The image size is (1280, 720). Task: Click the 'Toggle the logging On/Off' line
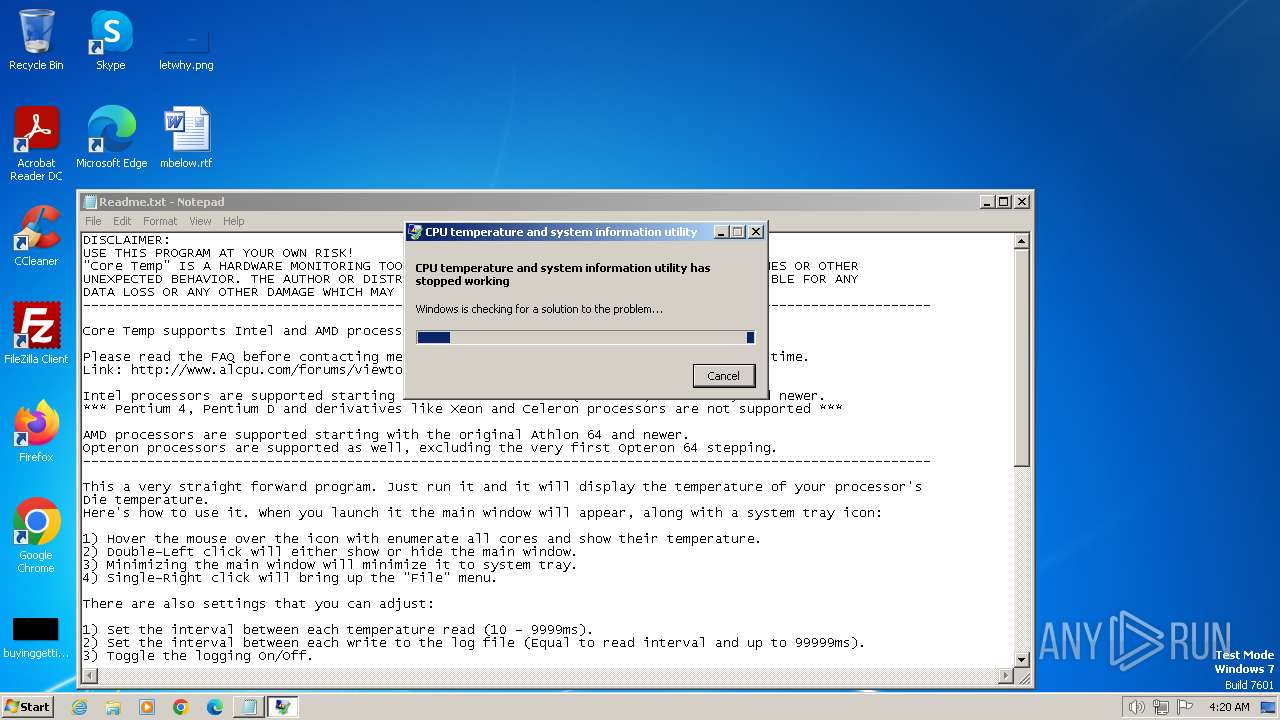[198, 656]
